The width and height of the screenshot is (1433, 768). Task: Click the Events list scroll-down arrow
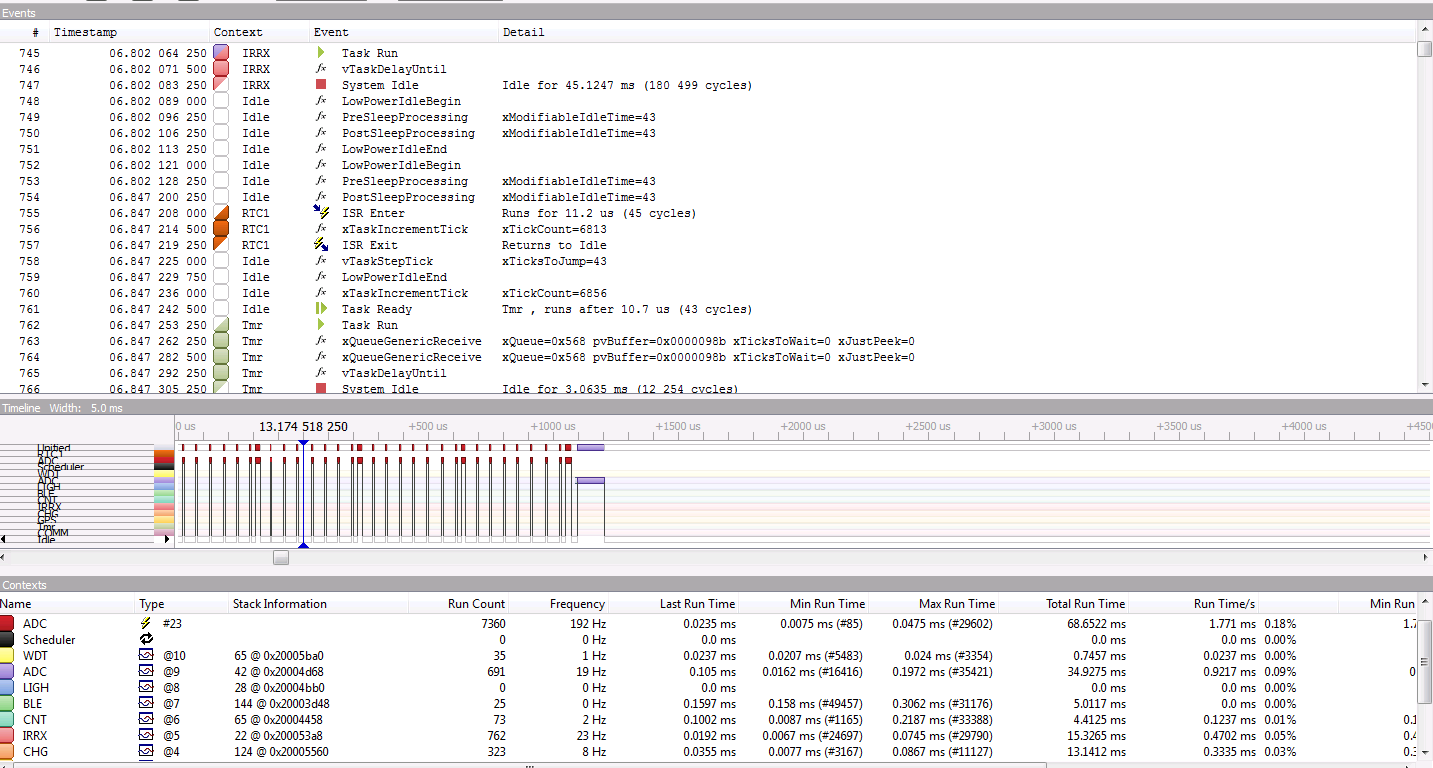(x=1425, y=384)
